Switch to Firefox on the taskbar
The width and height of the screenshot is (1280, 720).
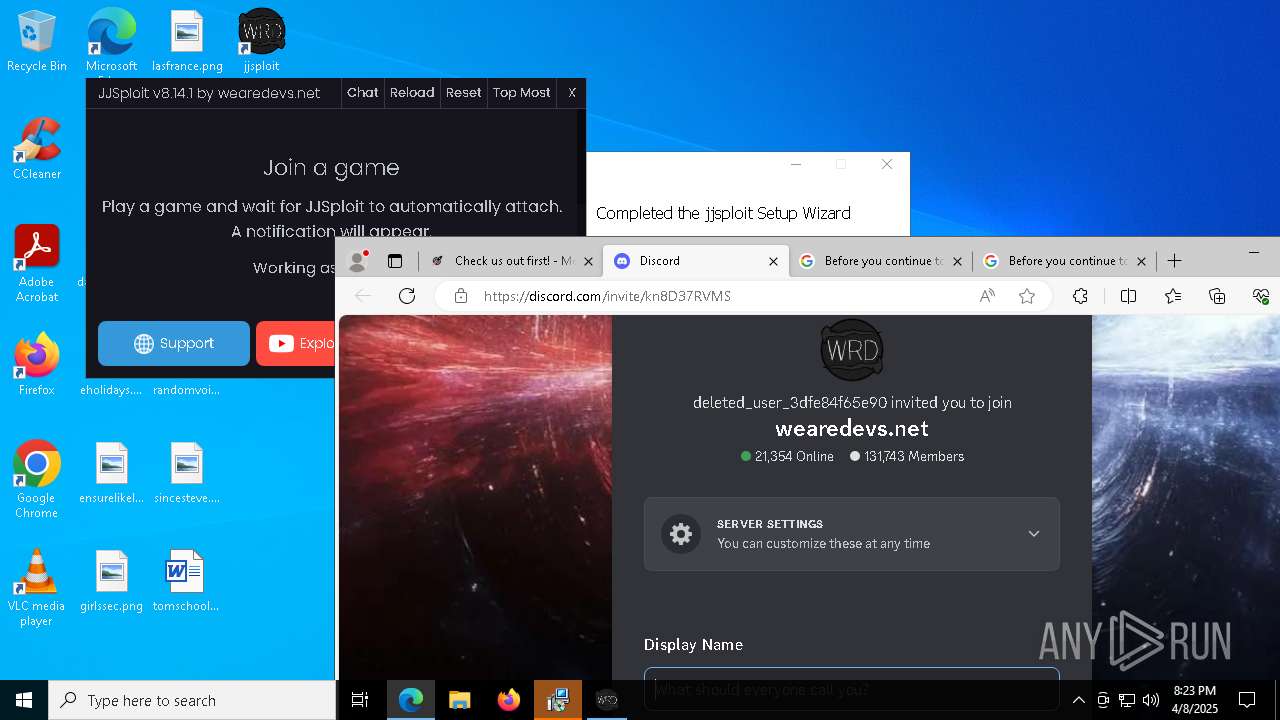[508, 700]
